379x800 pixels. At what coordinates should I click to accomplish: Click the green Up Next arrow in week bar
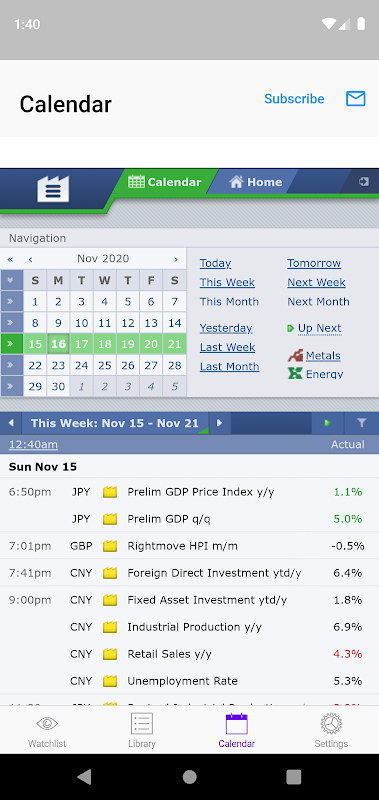(x=327, y=423)
